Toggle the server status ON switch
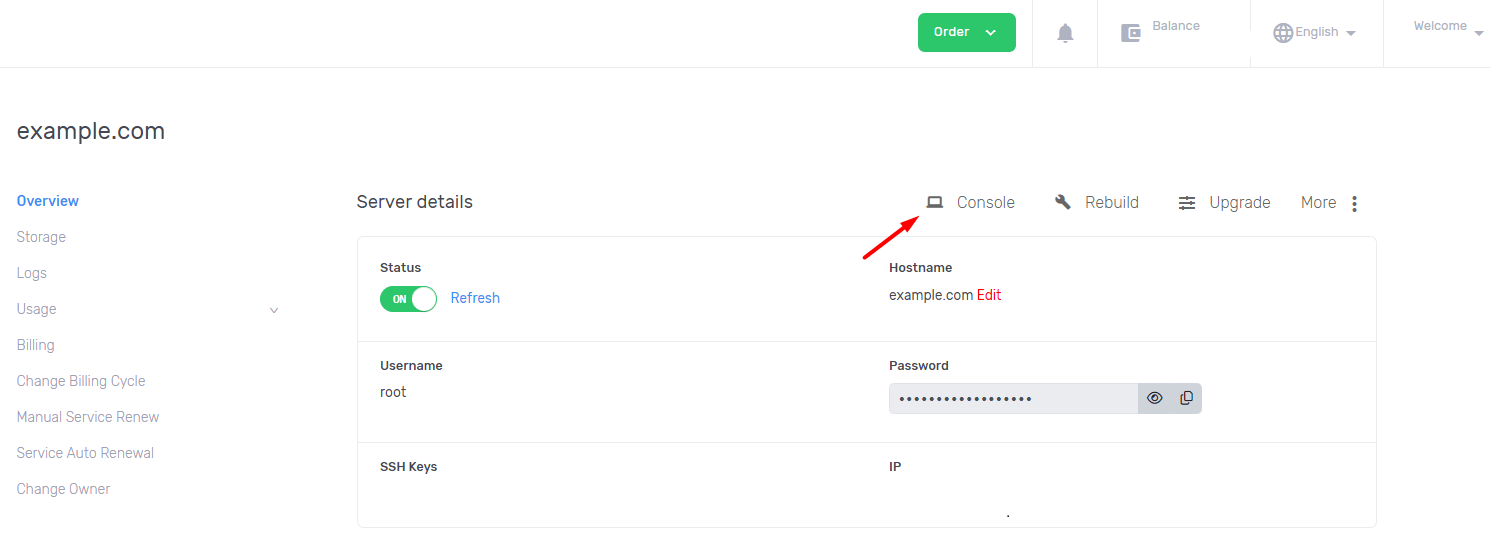1490x539 pixels. click(x=408, y=299)
